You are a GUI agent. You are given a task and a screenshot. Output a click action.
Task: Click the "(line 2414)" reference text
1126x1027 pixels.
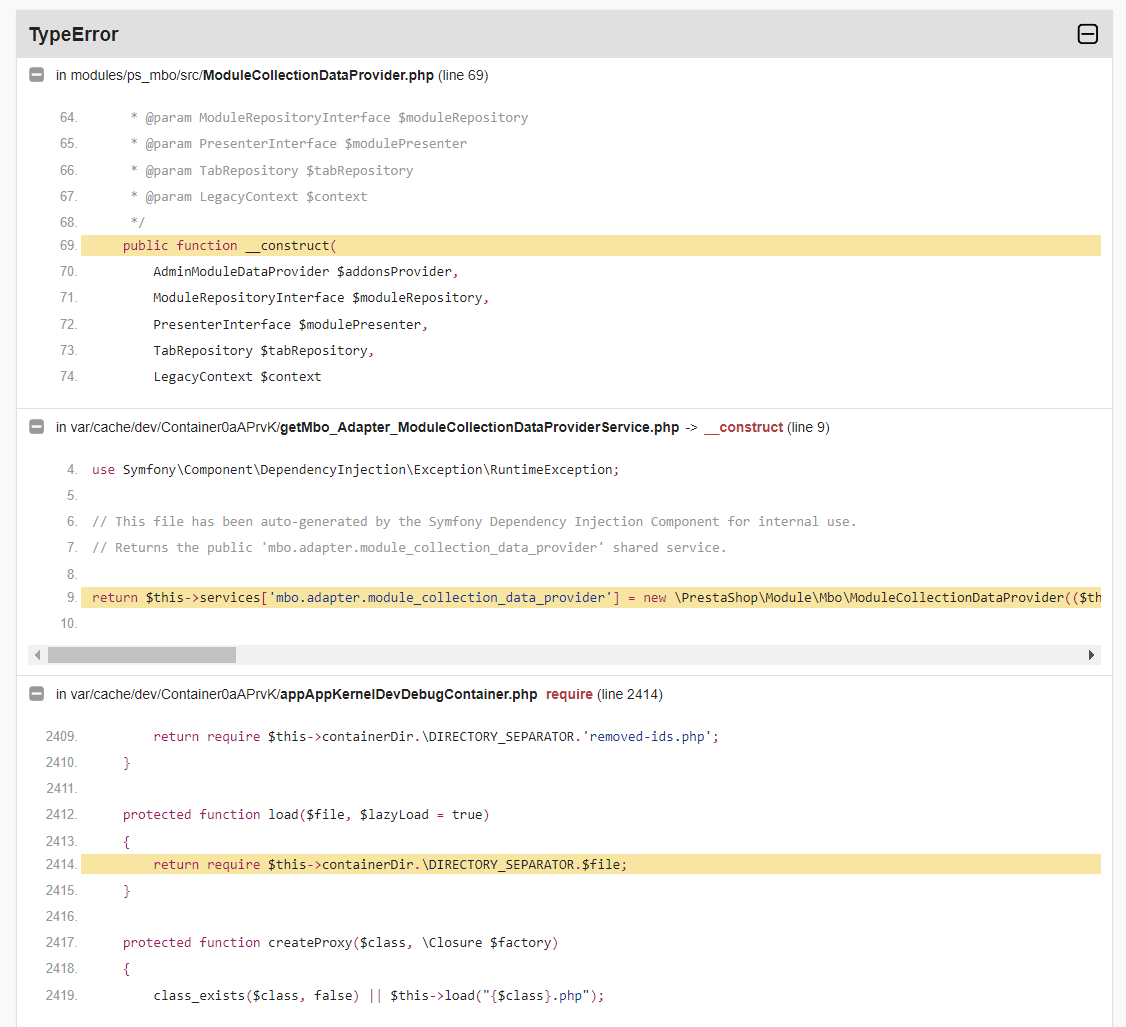coord(630,694)
